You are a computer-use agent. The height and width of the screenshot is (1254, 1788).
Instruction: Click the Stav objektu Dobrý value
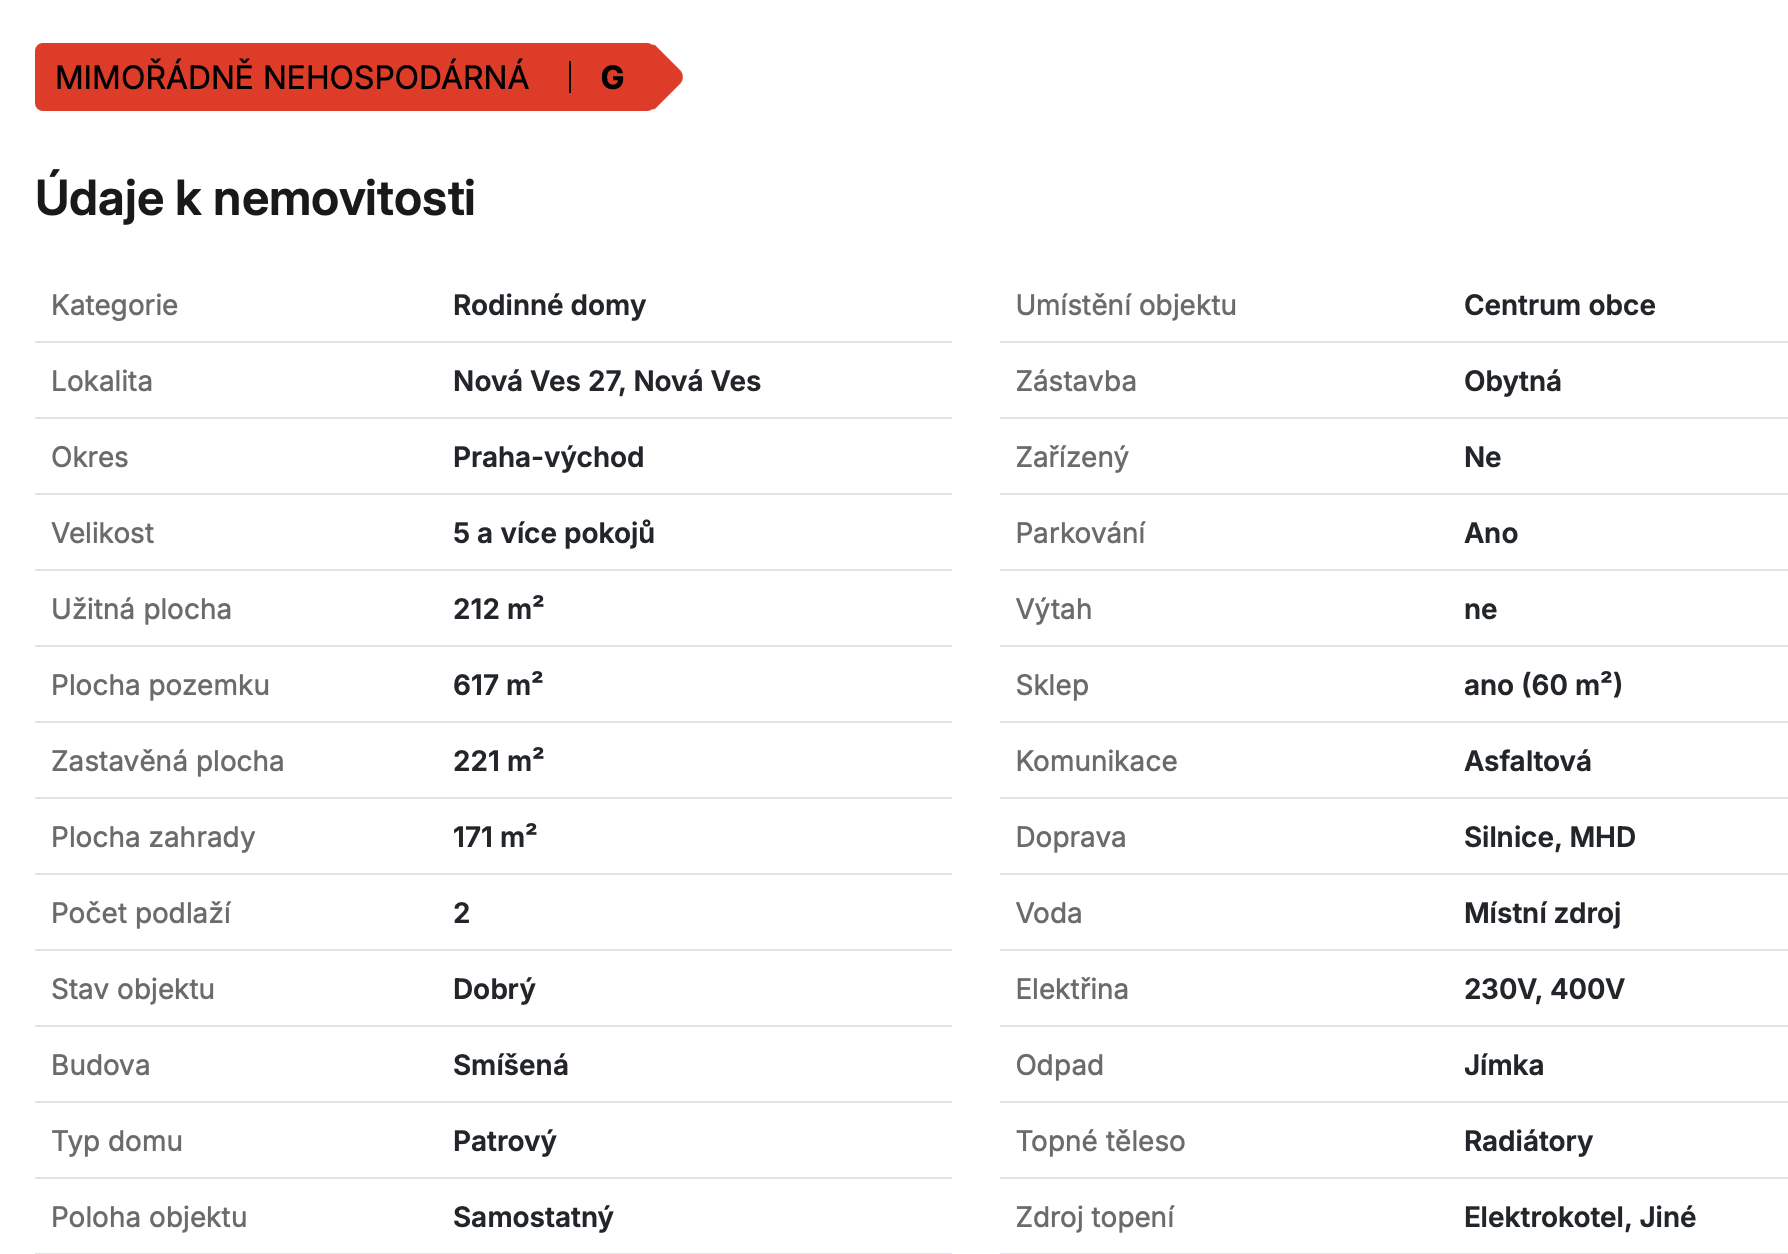494,989
